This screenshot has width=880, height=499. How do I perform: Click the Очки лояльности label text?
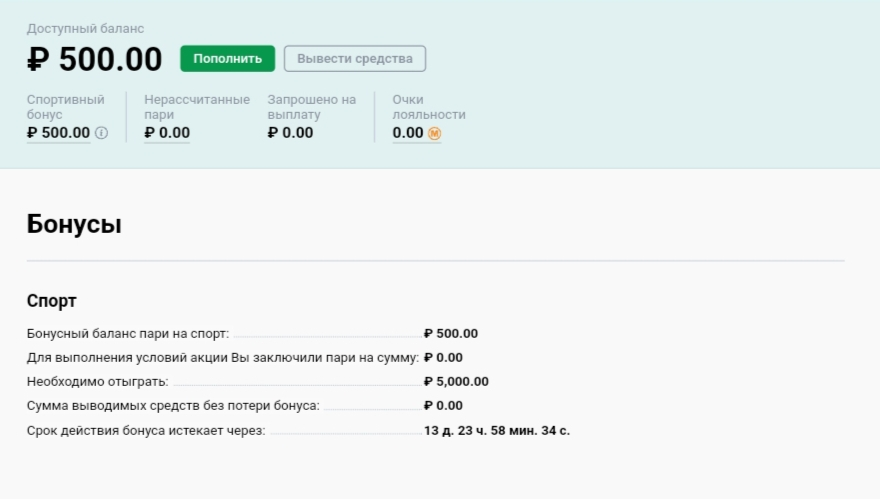point(428,107)
